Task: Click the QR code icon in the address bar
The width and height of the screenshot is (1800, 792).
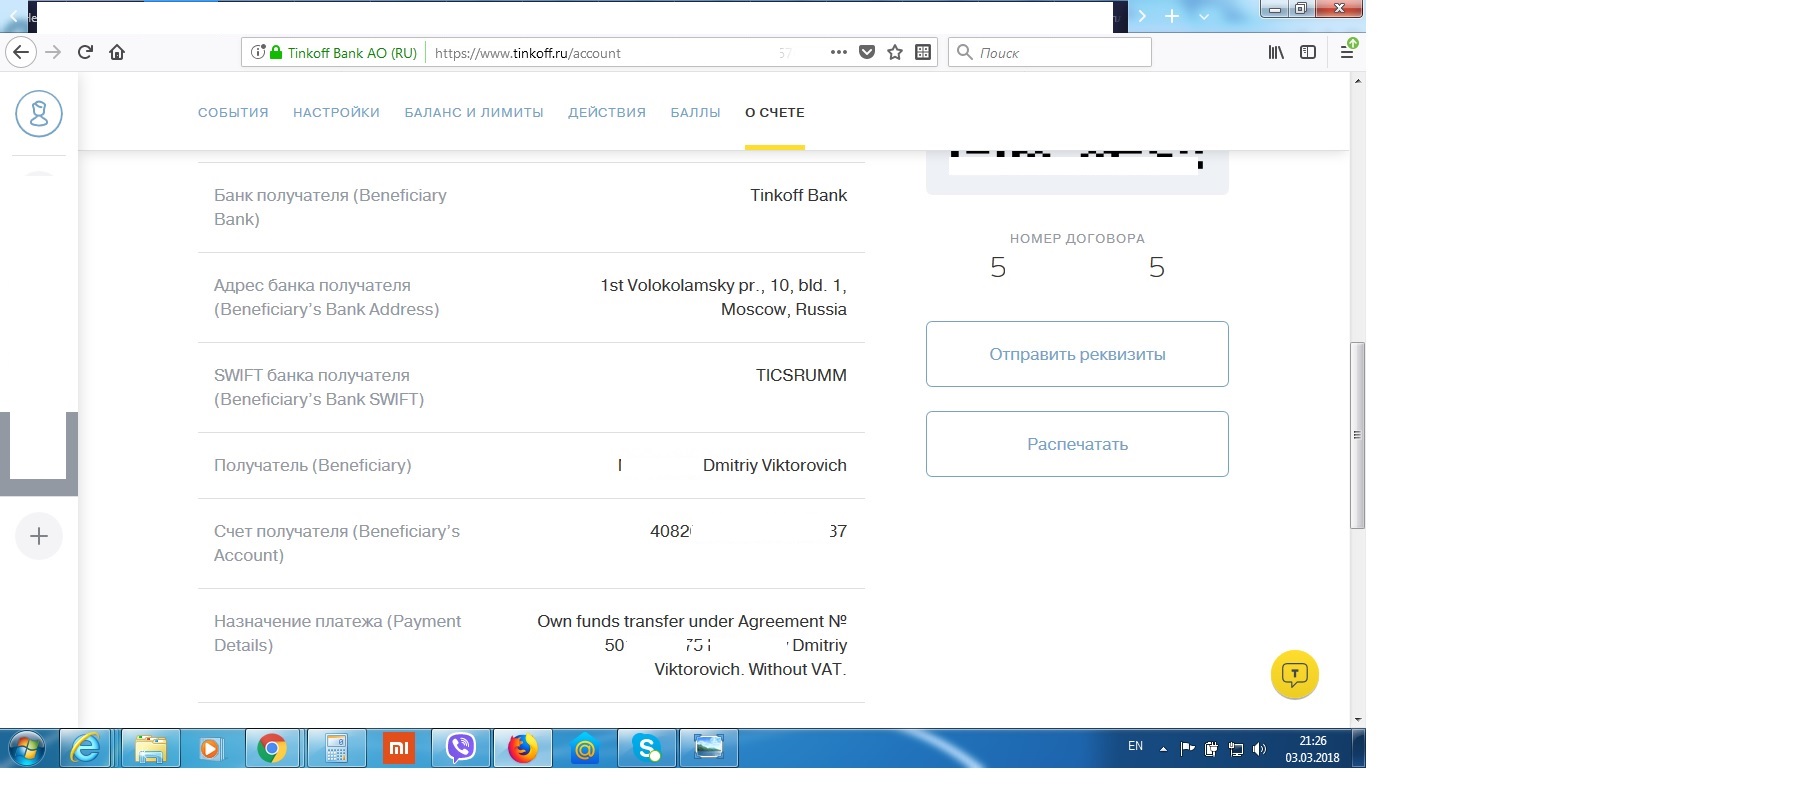Action: pos(923,52)
